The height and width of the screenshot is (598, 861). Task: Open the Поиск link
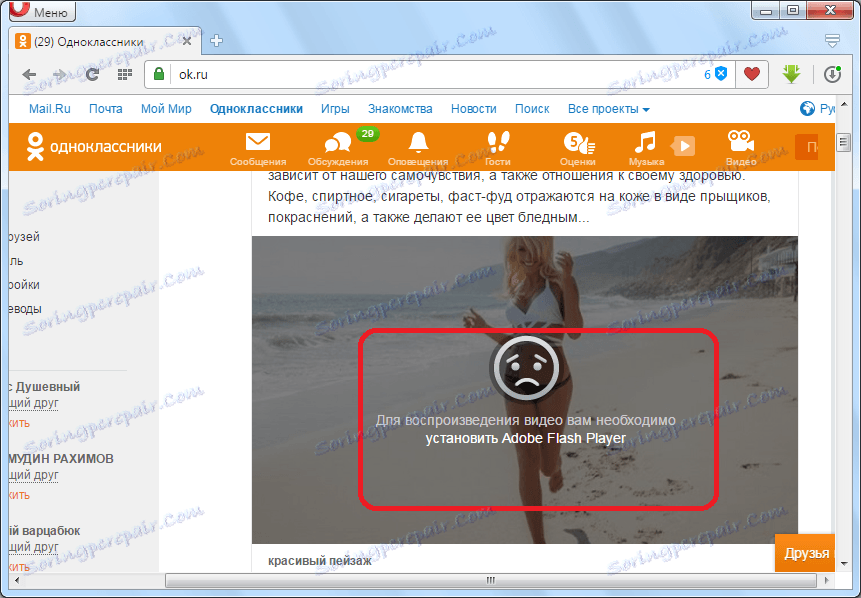[532, 109]
